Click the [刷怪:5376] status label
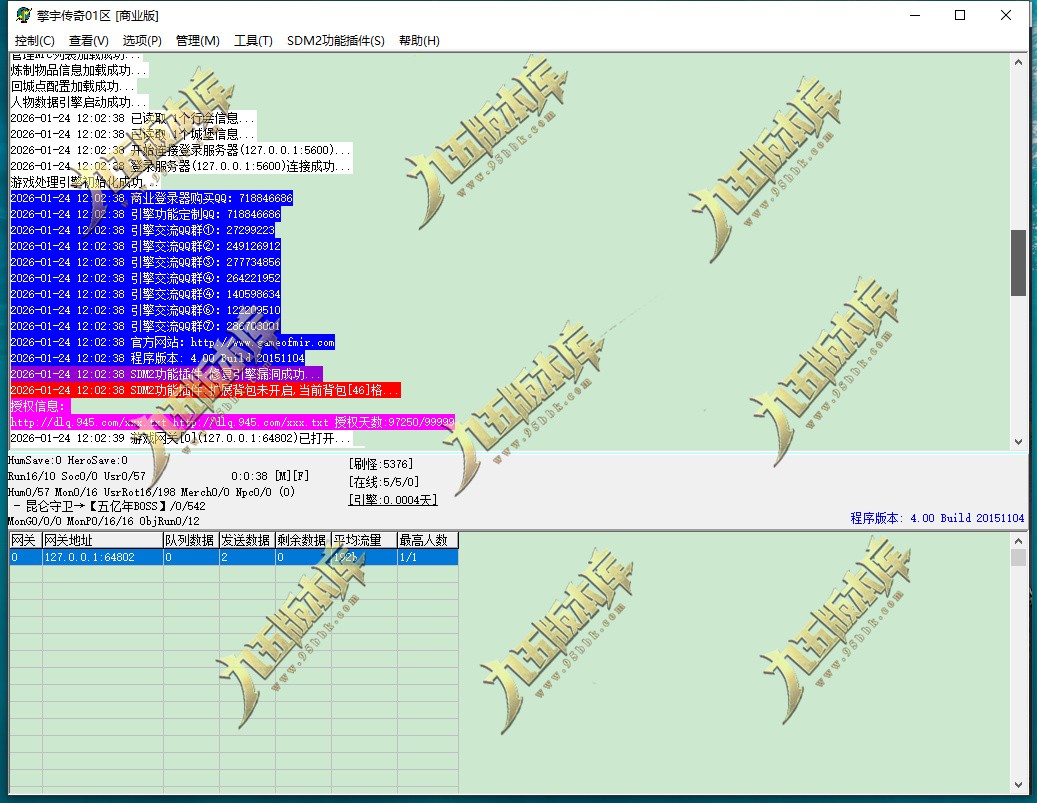1037x803 pixels. 380,464
